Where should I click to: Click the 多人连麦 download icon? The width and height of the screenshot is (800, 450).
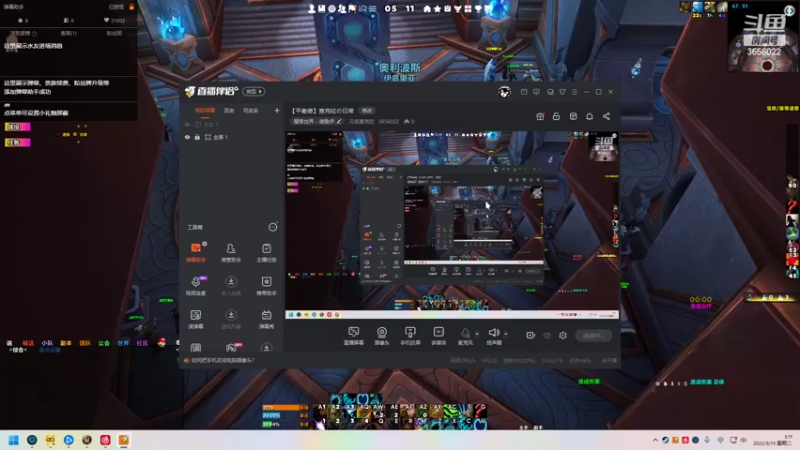pos(231,282)
